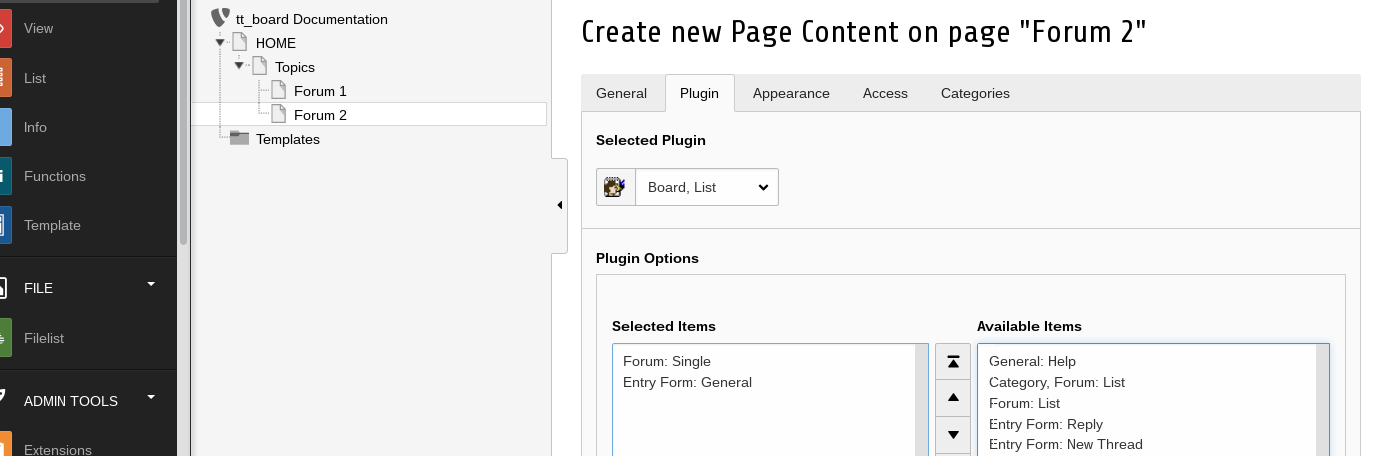Open the Filelist module icon
Viewport: 1377px width, 456px height.
click(x=5, y=338)
